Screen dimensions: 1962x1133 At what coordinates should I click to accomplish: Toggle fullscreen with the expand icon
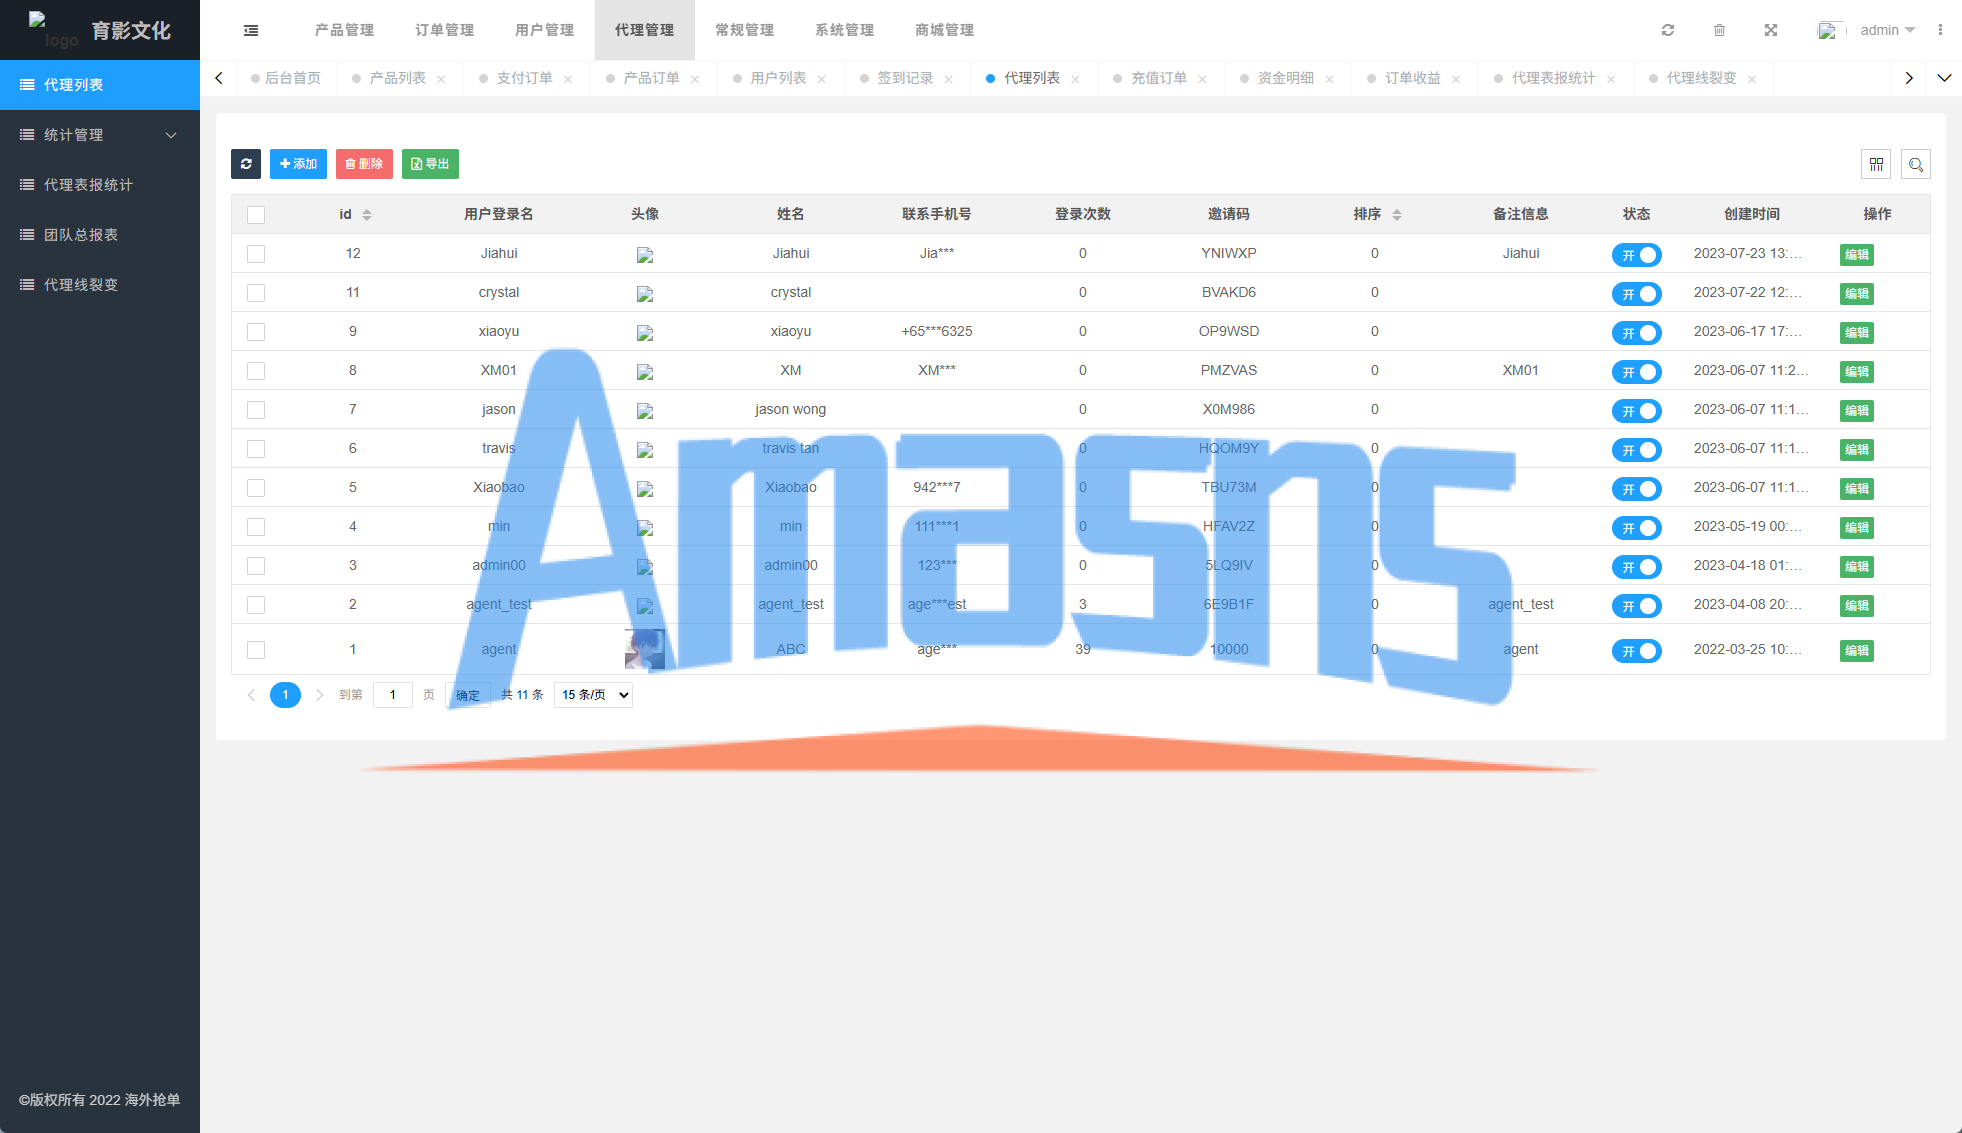point(1771,30)
